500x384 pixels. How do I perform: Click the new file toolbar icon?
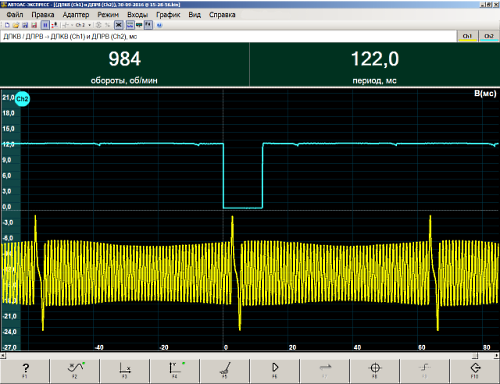pos(7,25)
